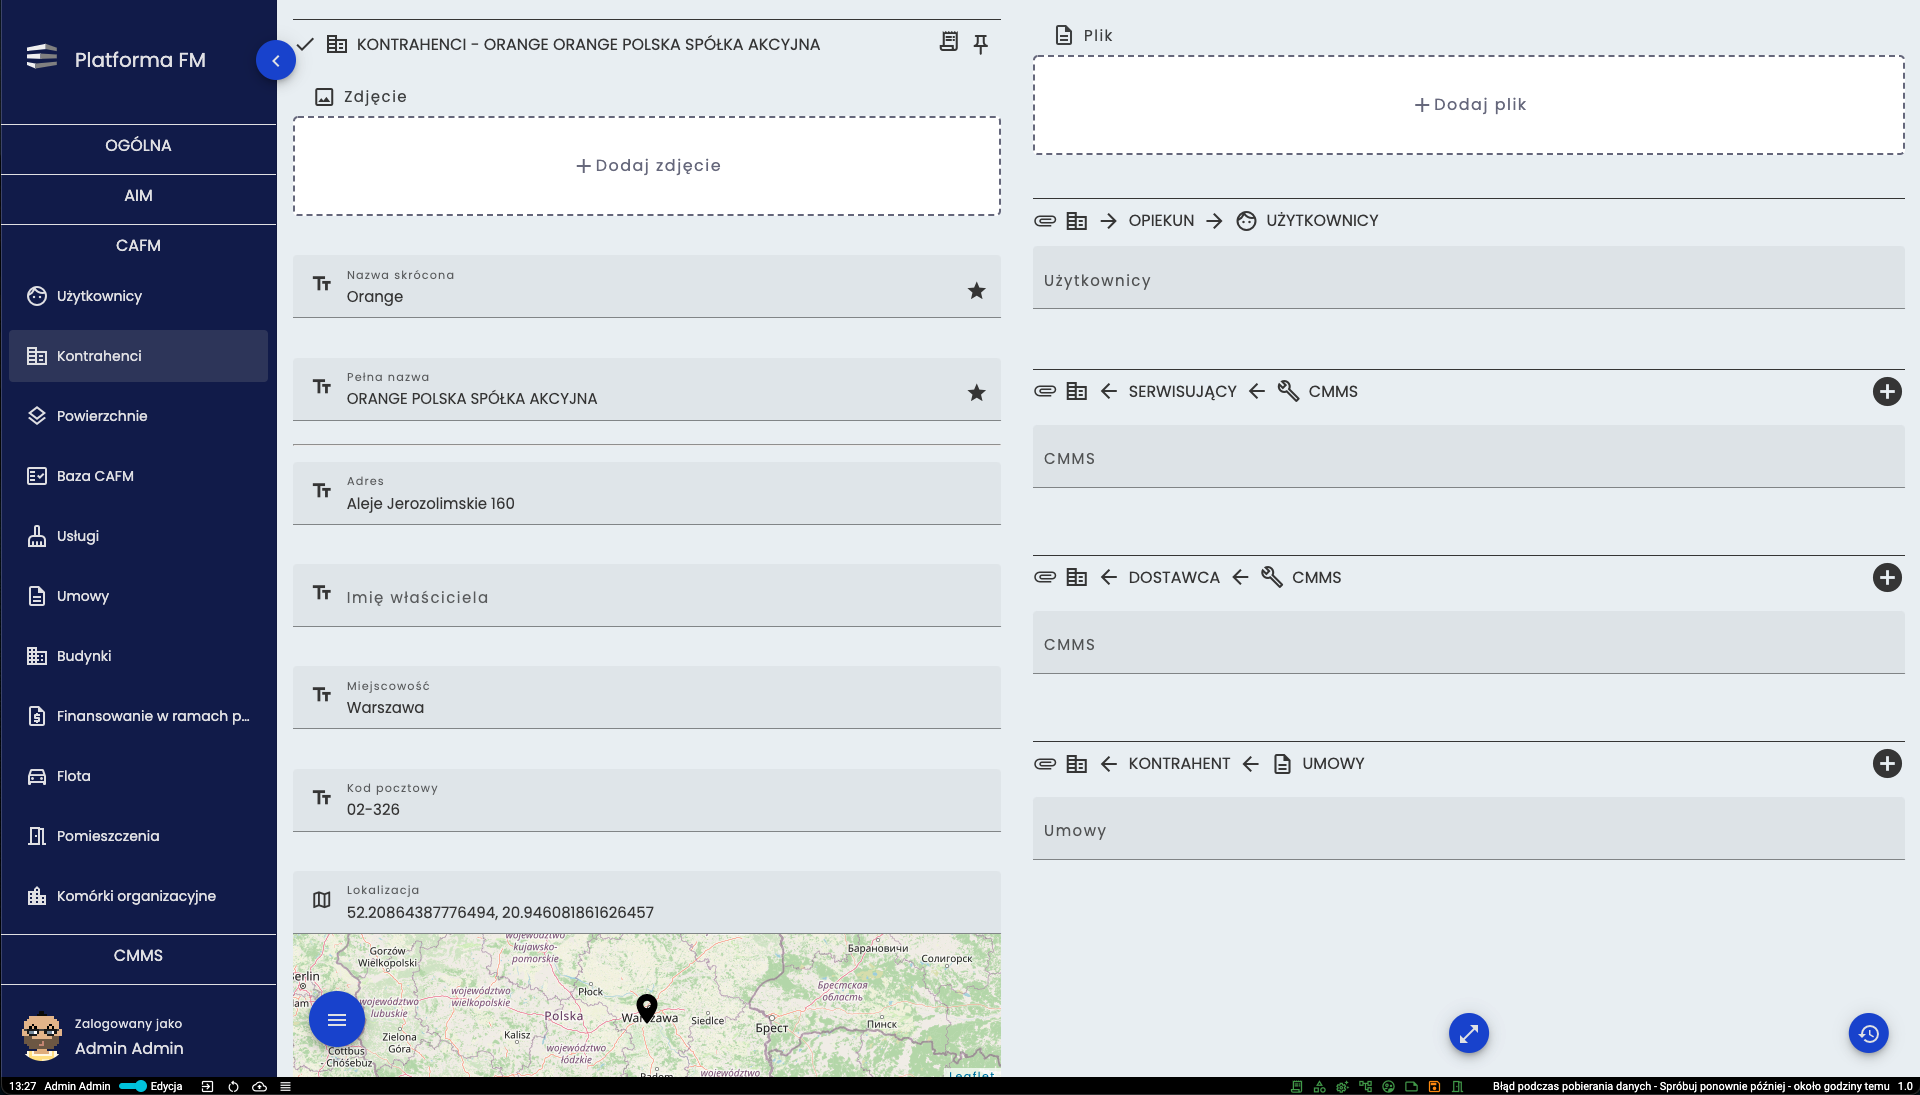
Task: Click the Leaflet attribution link on the map
Action: click(971, 1074)
